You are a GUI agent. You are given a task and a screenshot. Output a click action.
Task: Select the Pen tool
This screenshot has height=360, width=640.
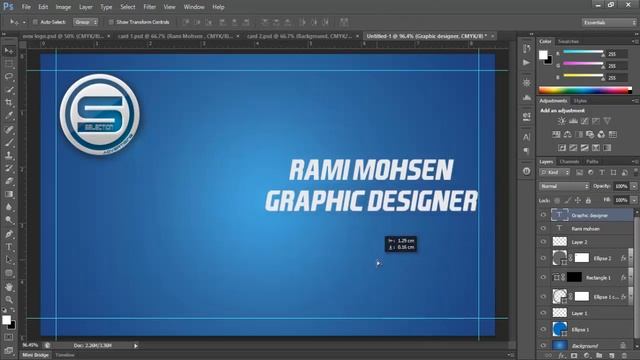point(9,234)
